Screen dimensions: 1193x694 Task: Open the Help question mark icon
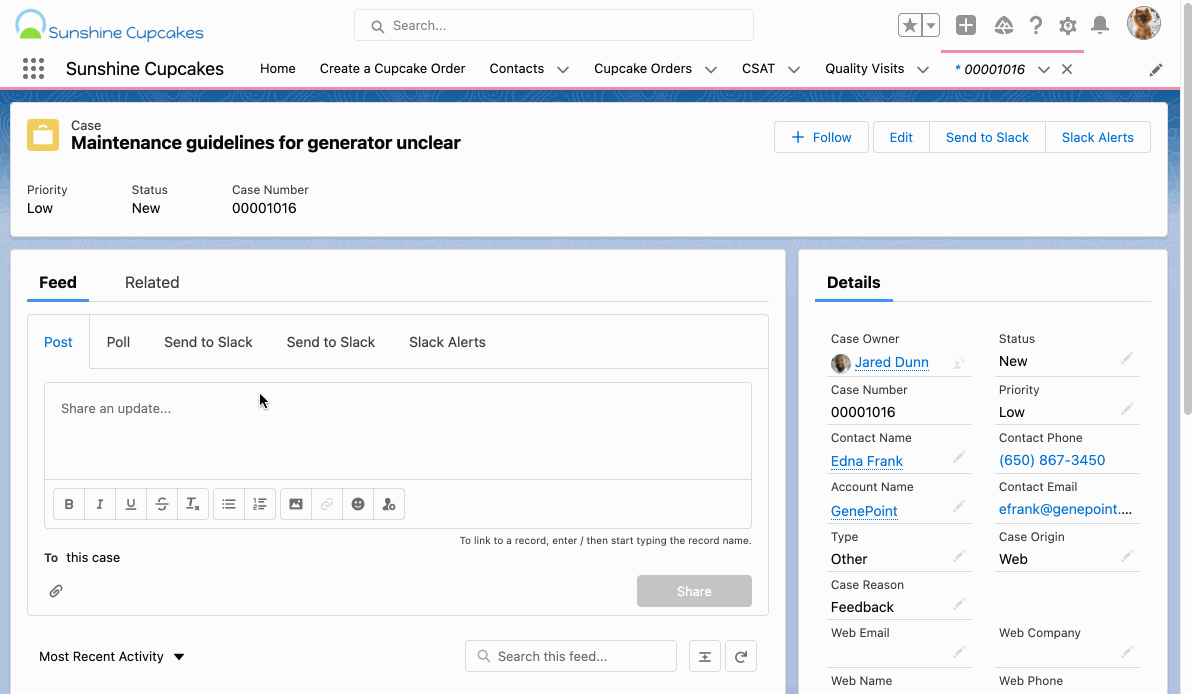[x=1036, y=26]
